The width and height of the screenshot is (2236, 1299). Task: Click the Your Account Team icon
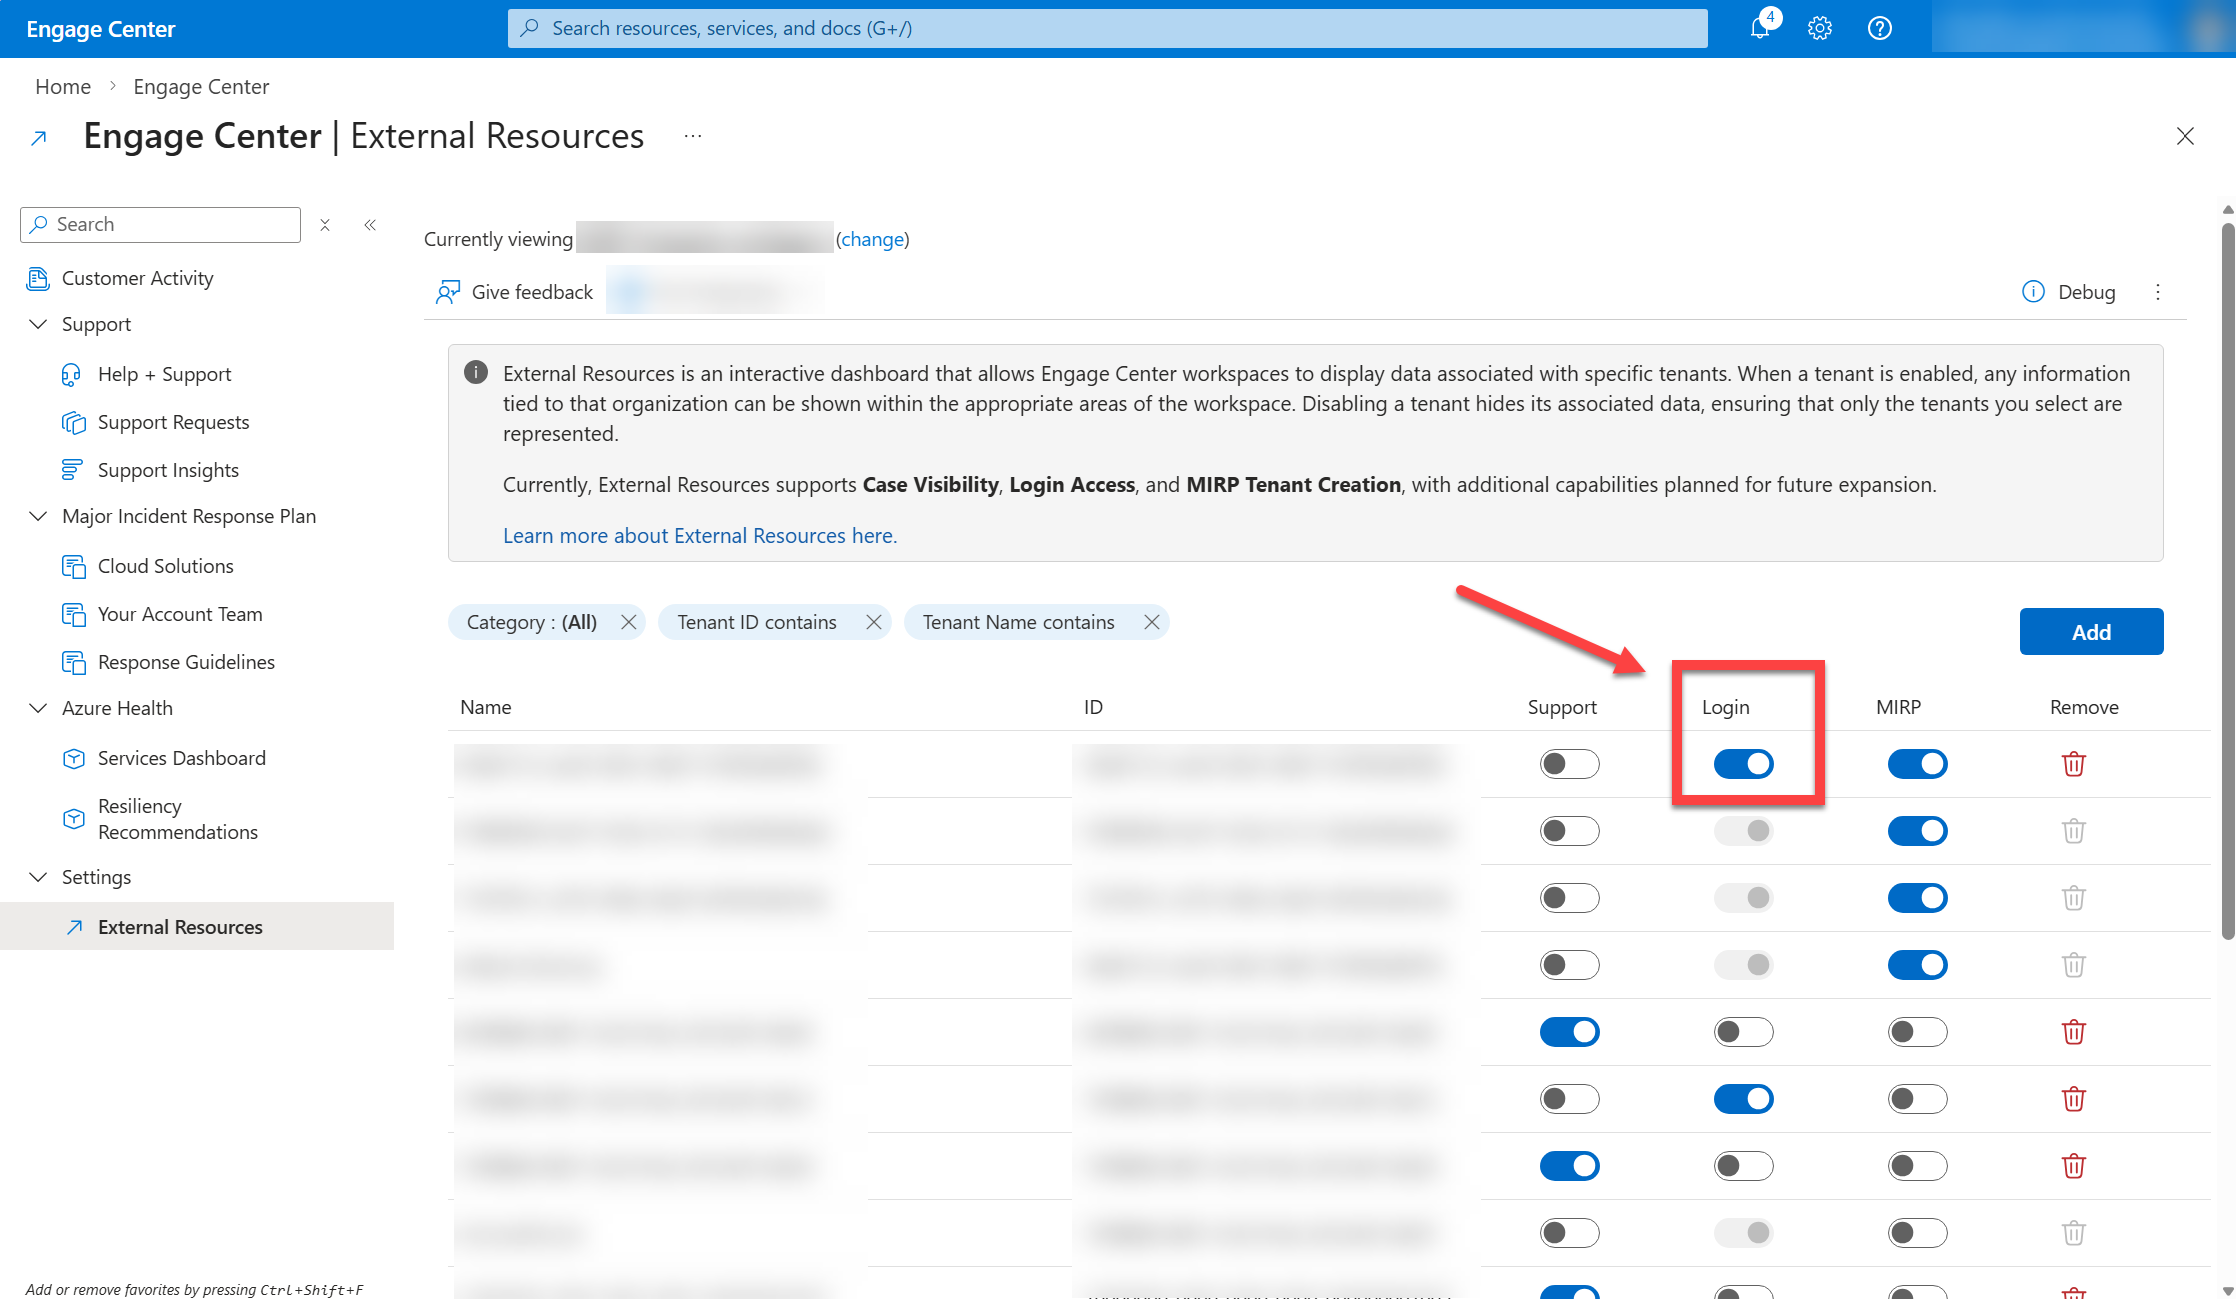pos(73,614)
